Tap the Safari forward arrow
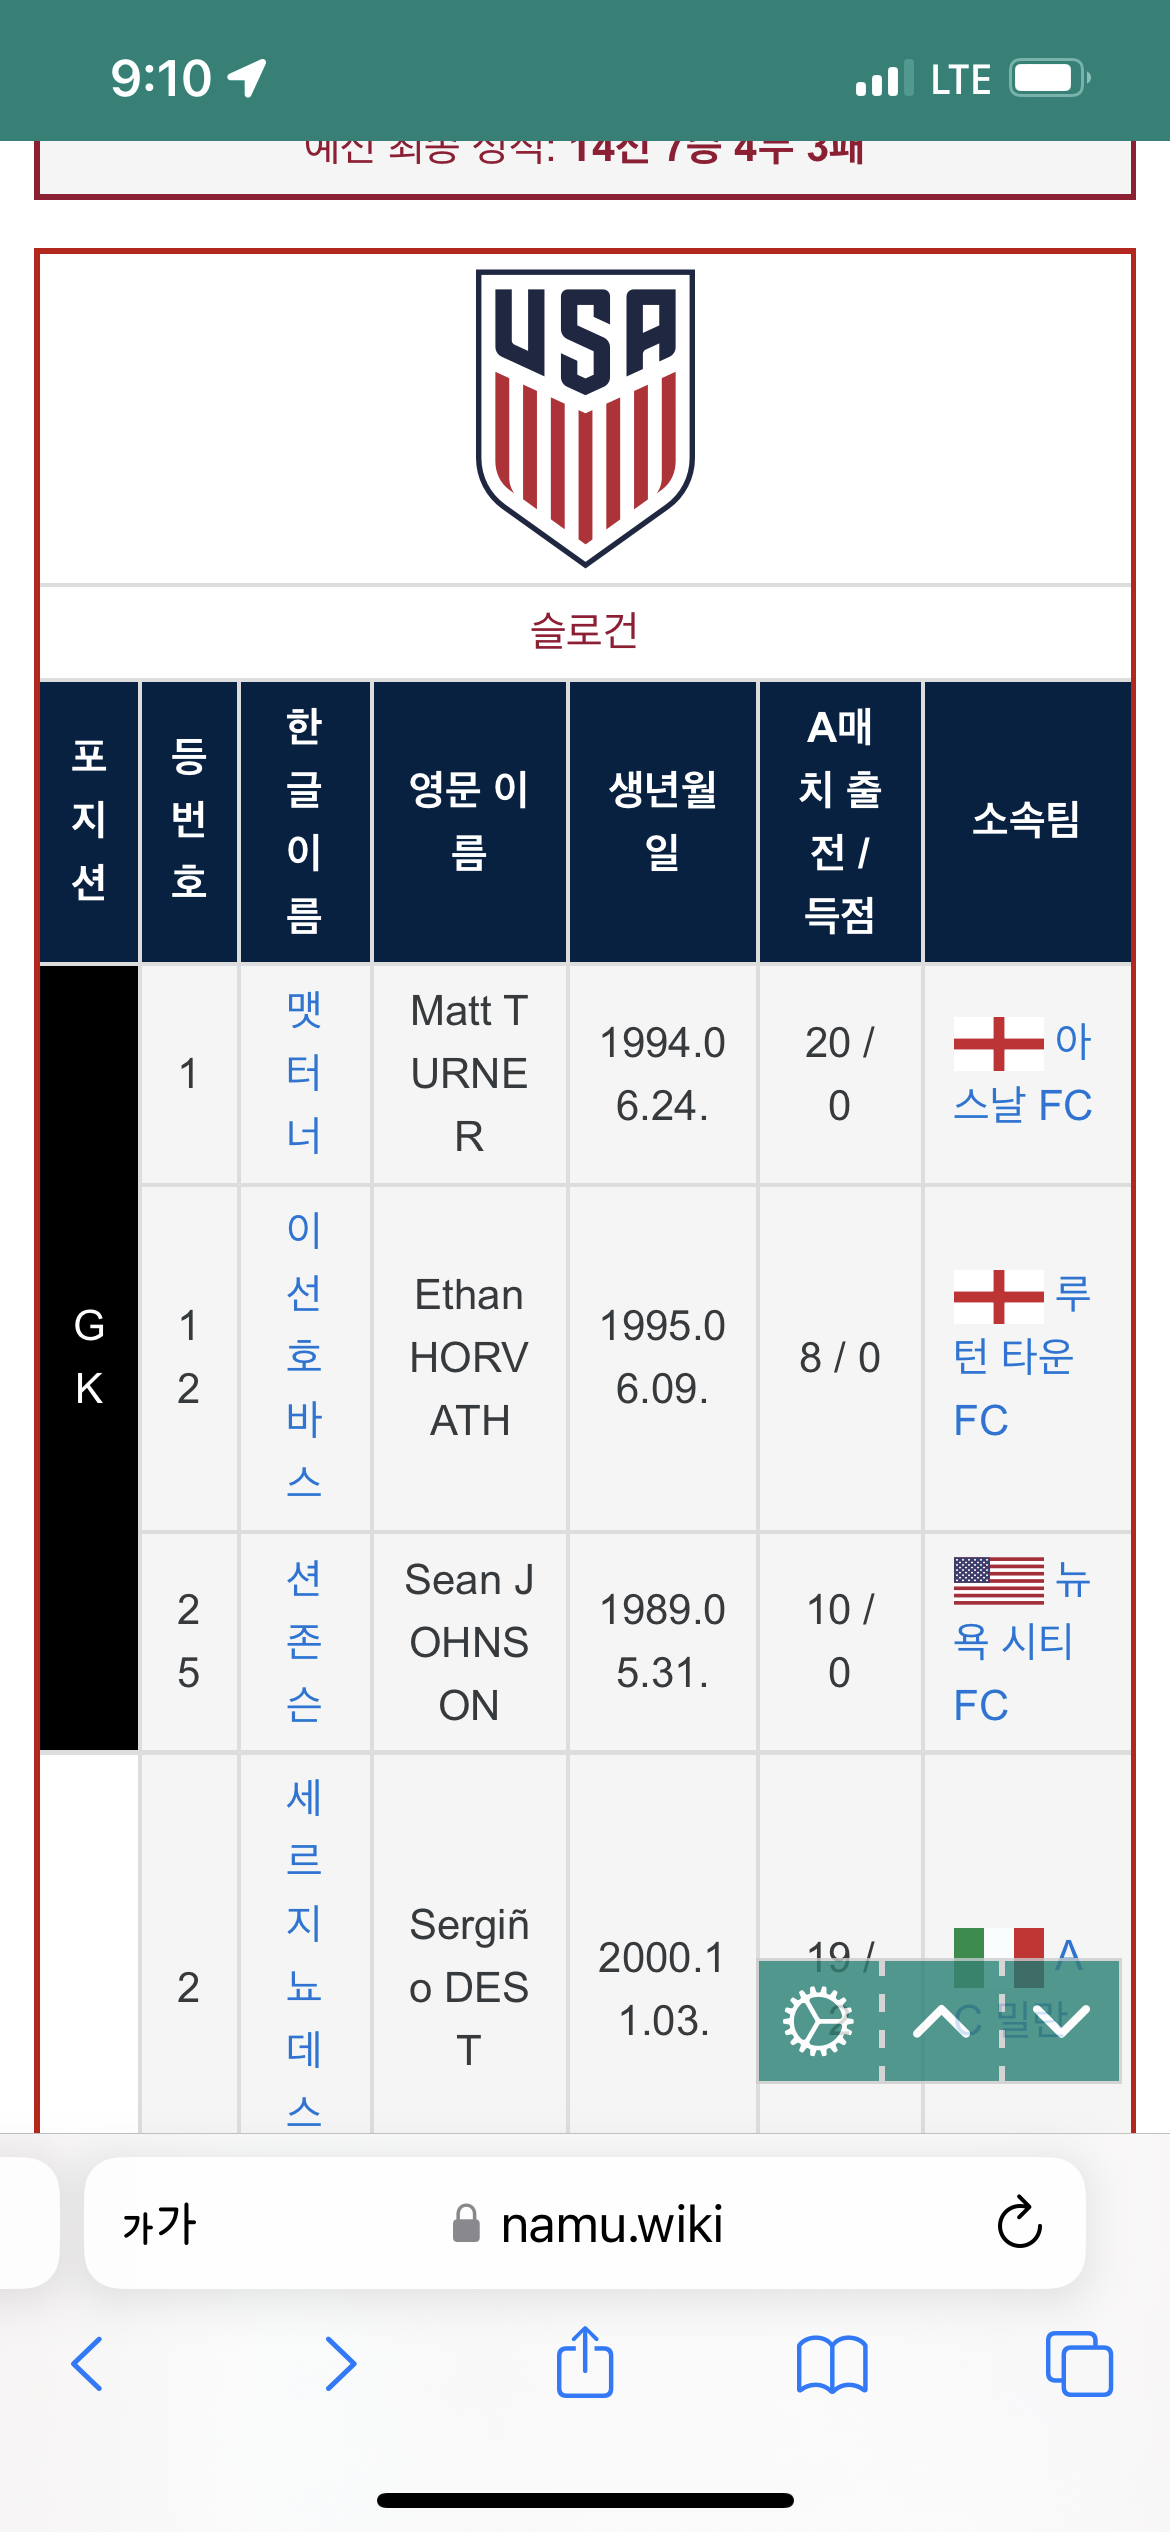Image resolution: width=1170 pixels, height=2532 pixels. [340, 2364]
